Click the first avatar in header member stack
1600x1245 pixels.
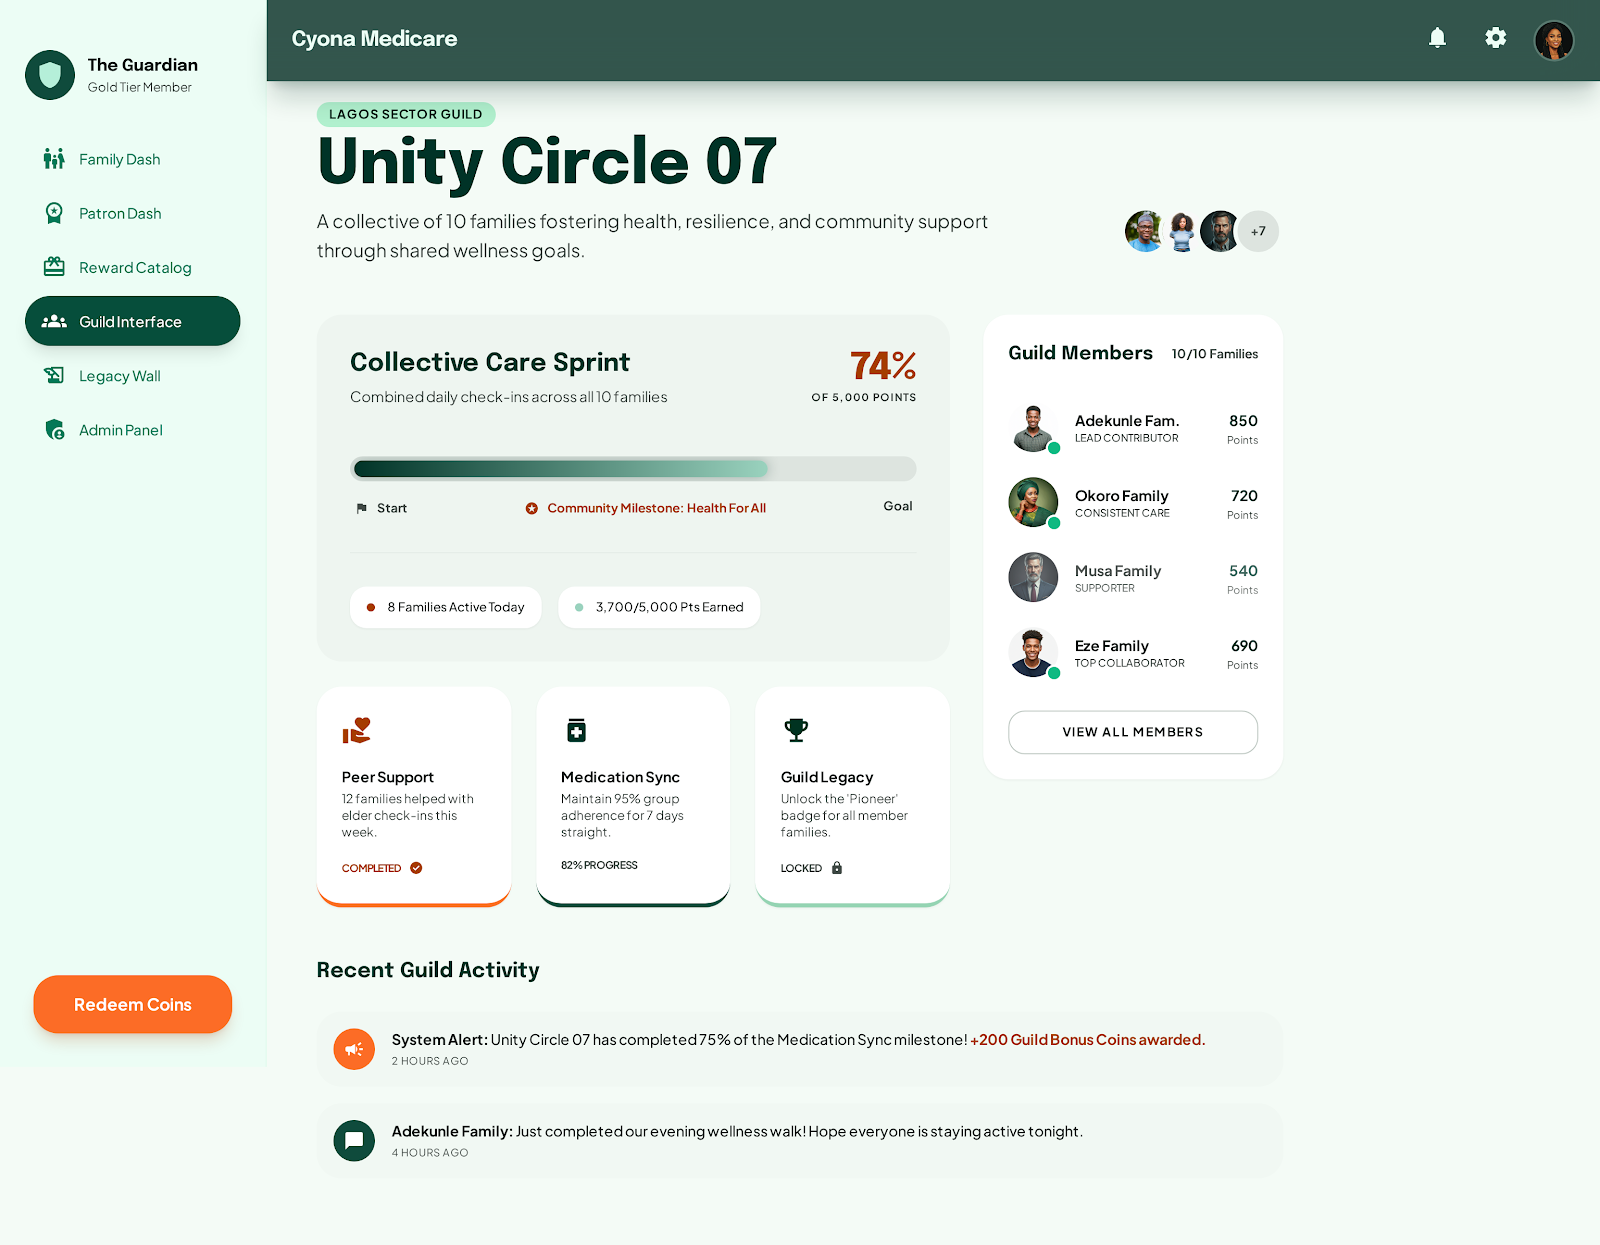1144,231
